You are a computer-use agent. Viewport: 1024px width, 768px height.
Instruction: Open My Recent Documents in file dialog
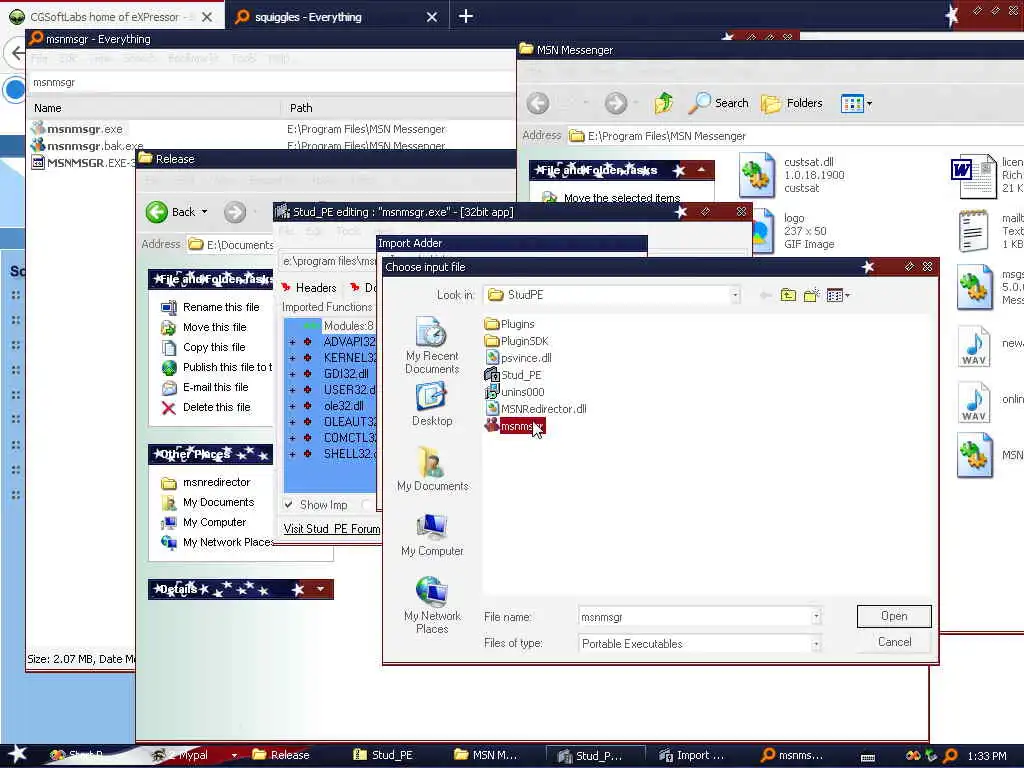pos(432,345)
